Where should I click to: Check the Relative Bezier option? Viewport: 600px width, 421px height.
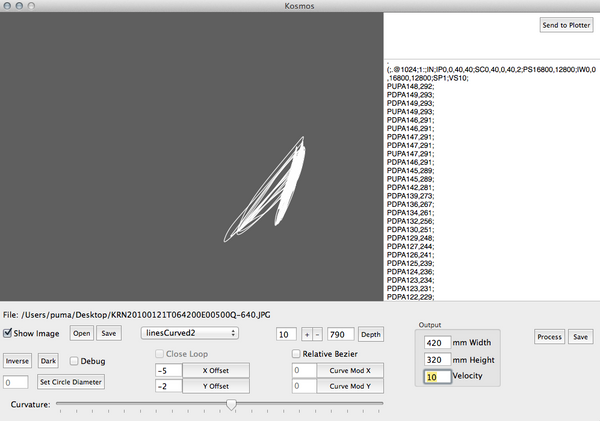[296, 354]
